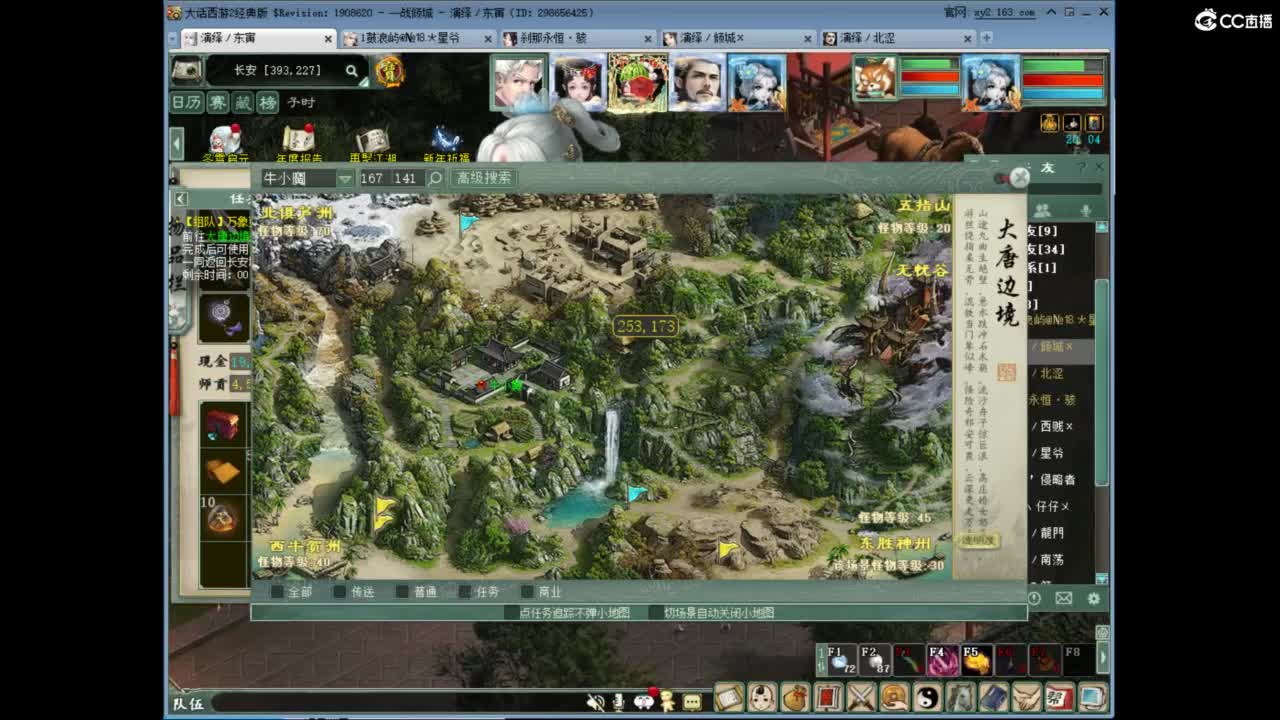Check the 任务 map filter
This screenshot has width=1280, height=720.
tap(465, 591)
